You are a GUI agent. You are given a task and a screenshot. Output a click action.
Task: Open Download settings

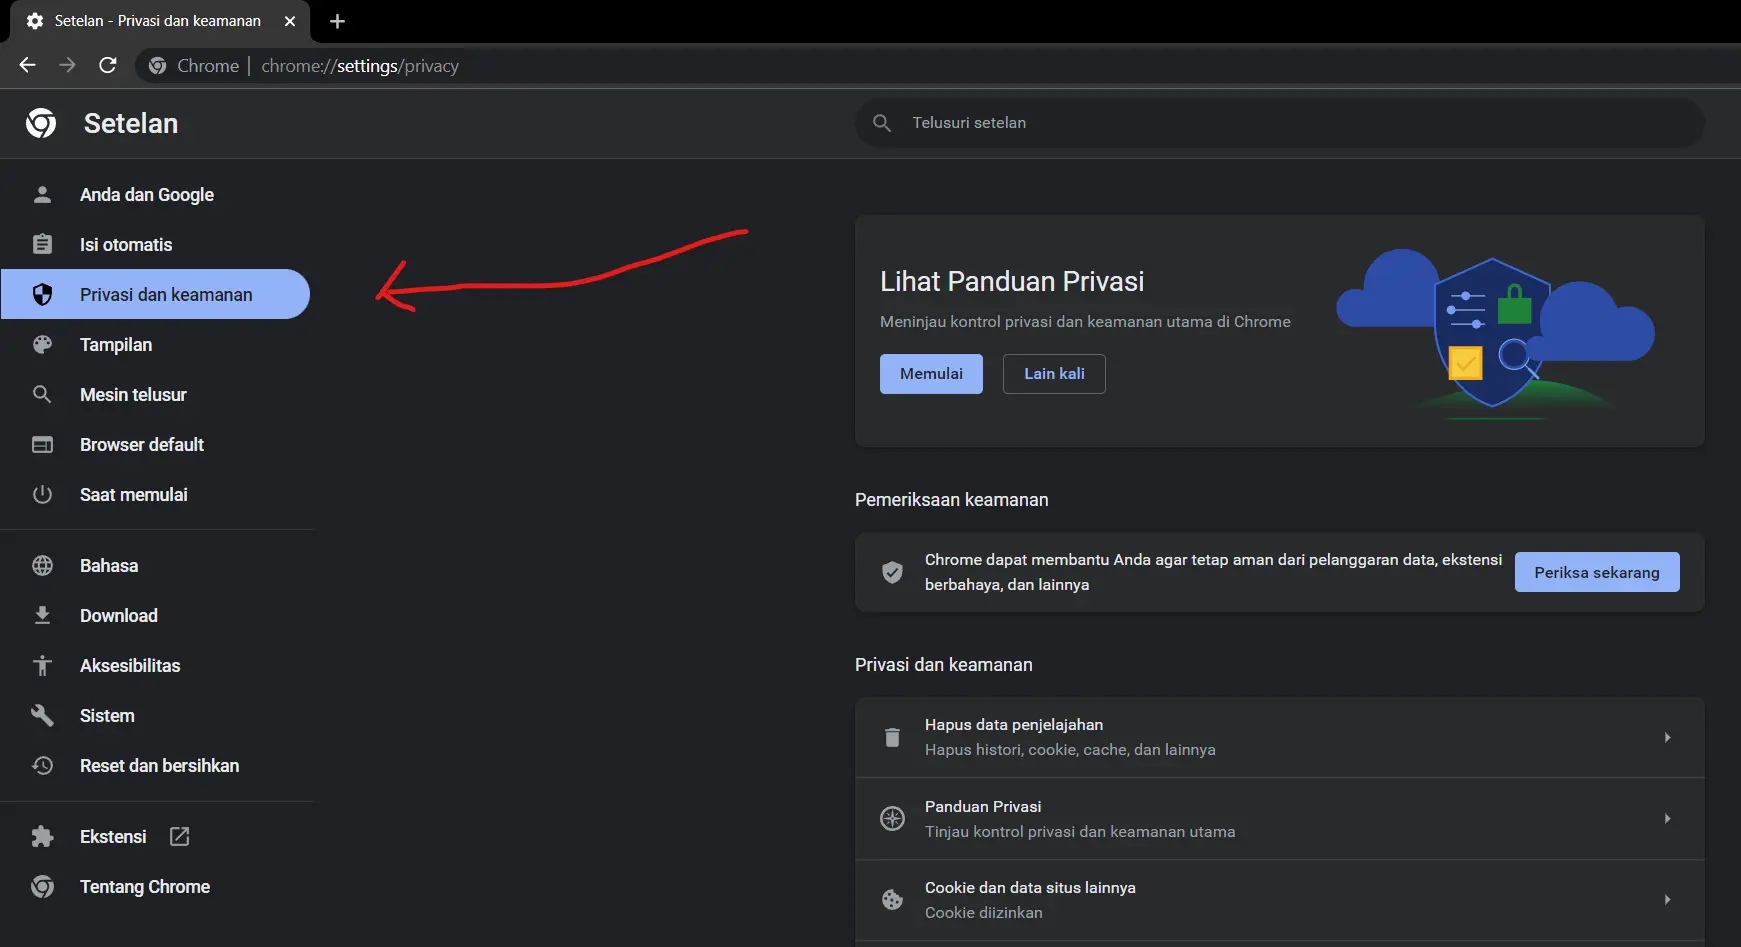119,615
